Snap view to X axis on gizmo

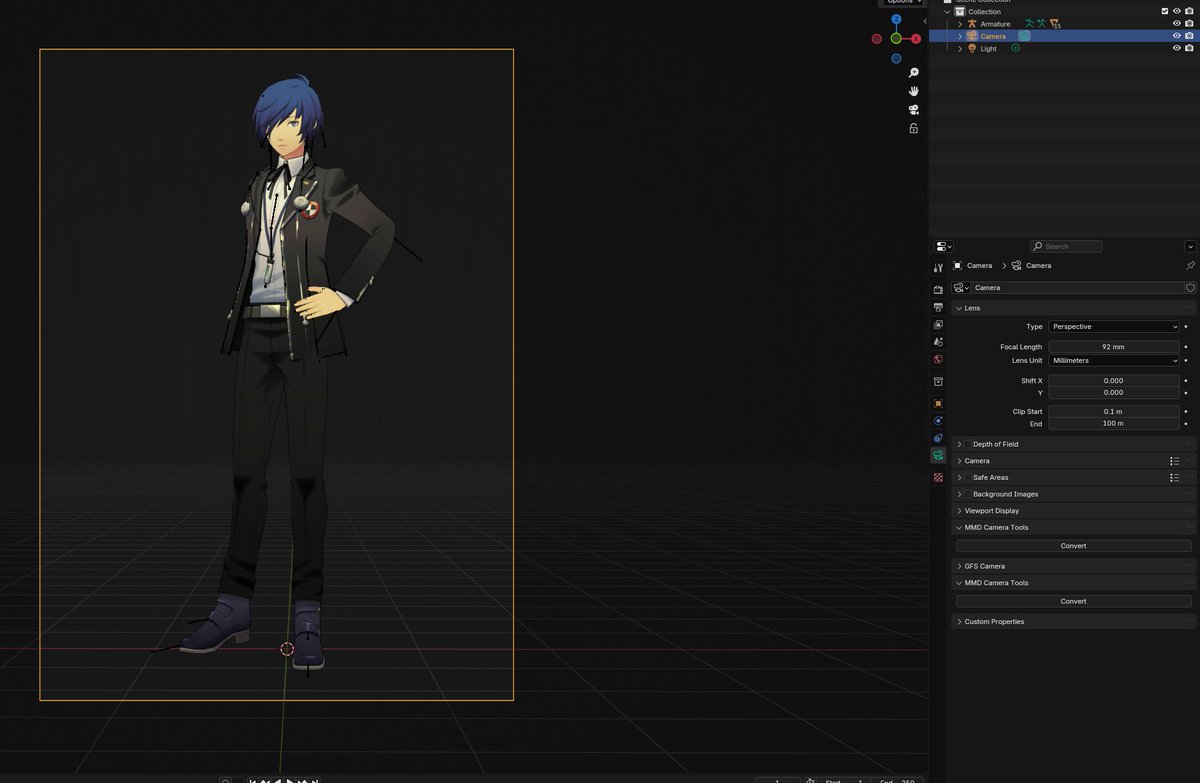pyautogui.click(x=915, y=38)
